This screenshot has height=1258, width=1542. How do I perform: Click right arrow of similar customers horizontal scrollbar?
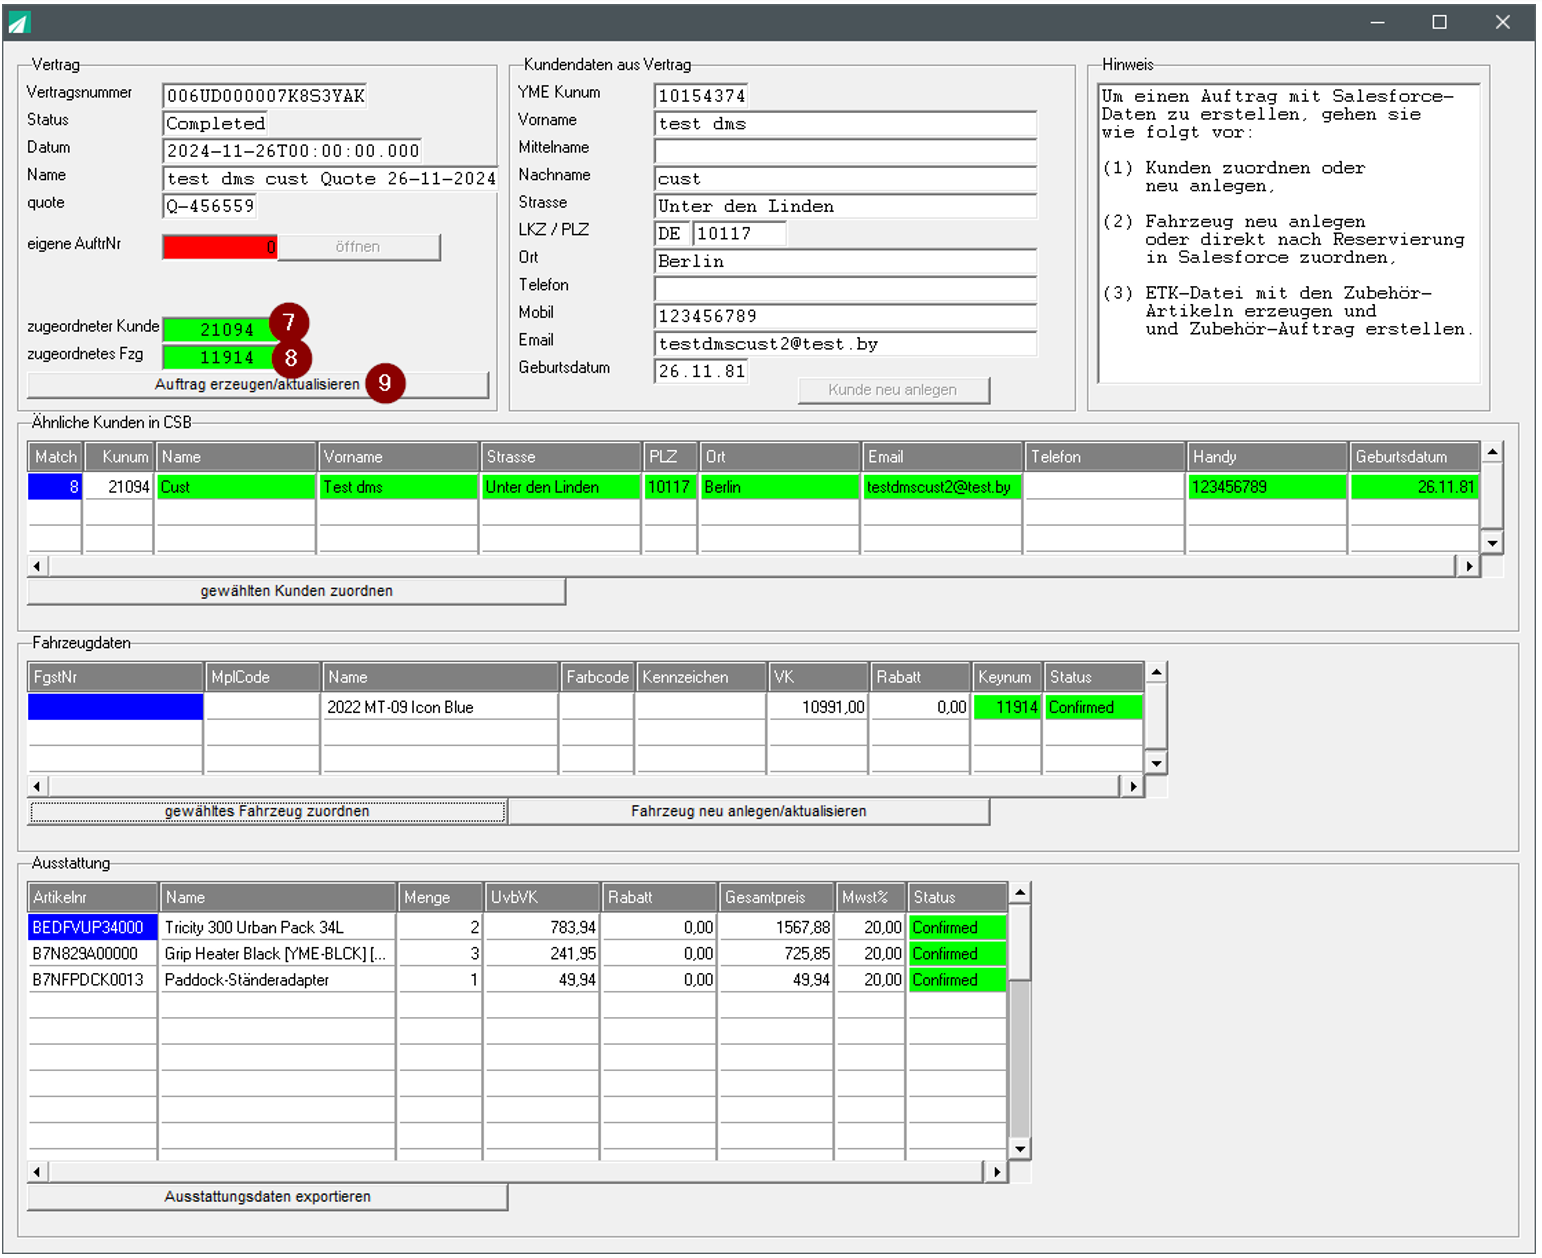pos(1468,566)
